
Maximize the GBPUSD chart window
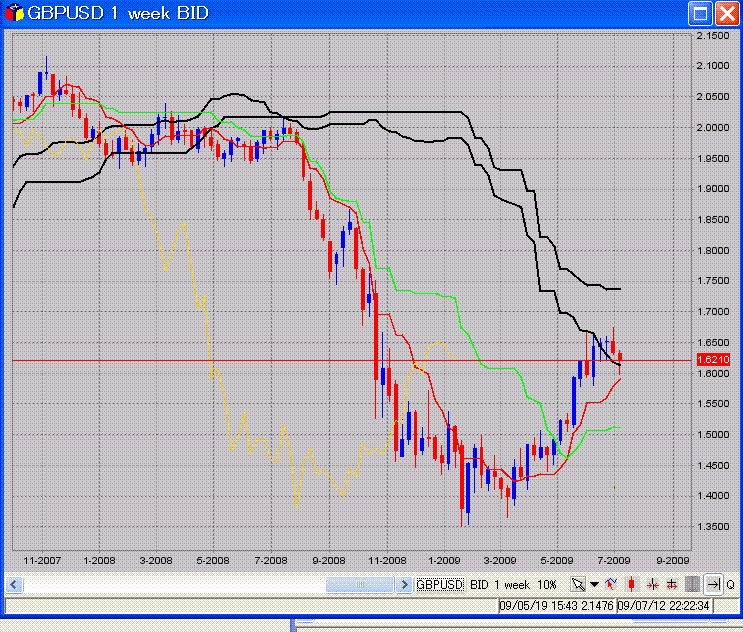(700, 13)
